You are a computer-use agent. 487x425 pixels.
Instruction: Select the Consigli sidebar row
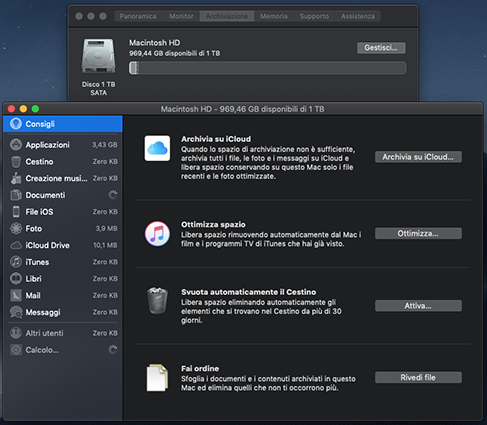tap(63, 124)
